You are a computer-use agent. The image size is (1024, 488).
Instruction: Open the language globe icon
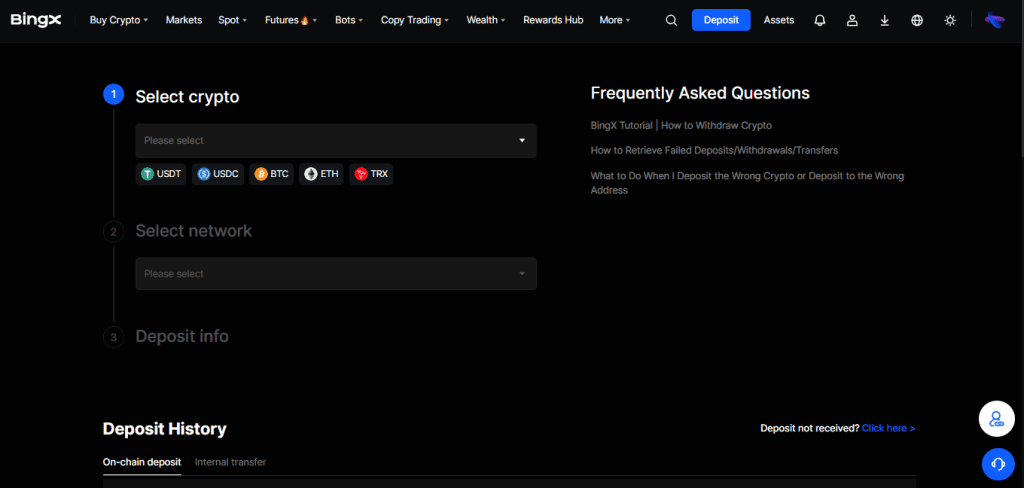click(917, 20)
